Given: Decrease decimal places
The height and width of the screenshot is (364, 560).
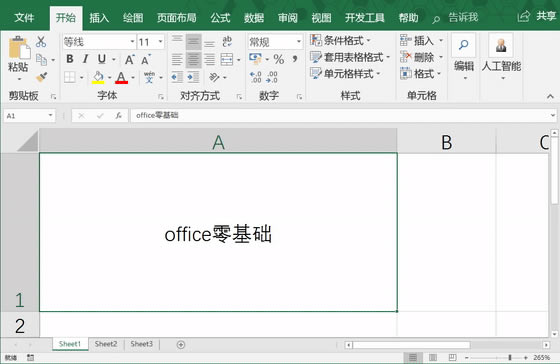Looking at the screenshot, I should point(272,77).
